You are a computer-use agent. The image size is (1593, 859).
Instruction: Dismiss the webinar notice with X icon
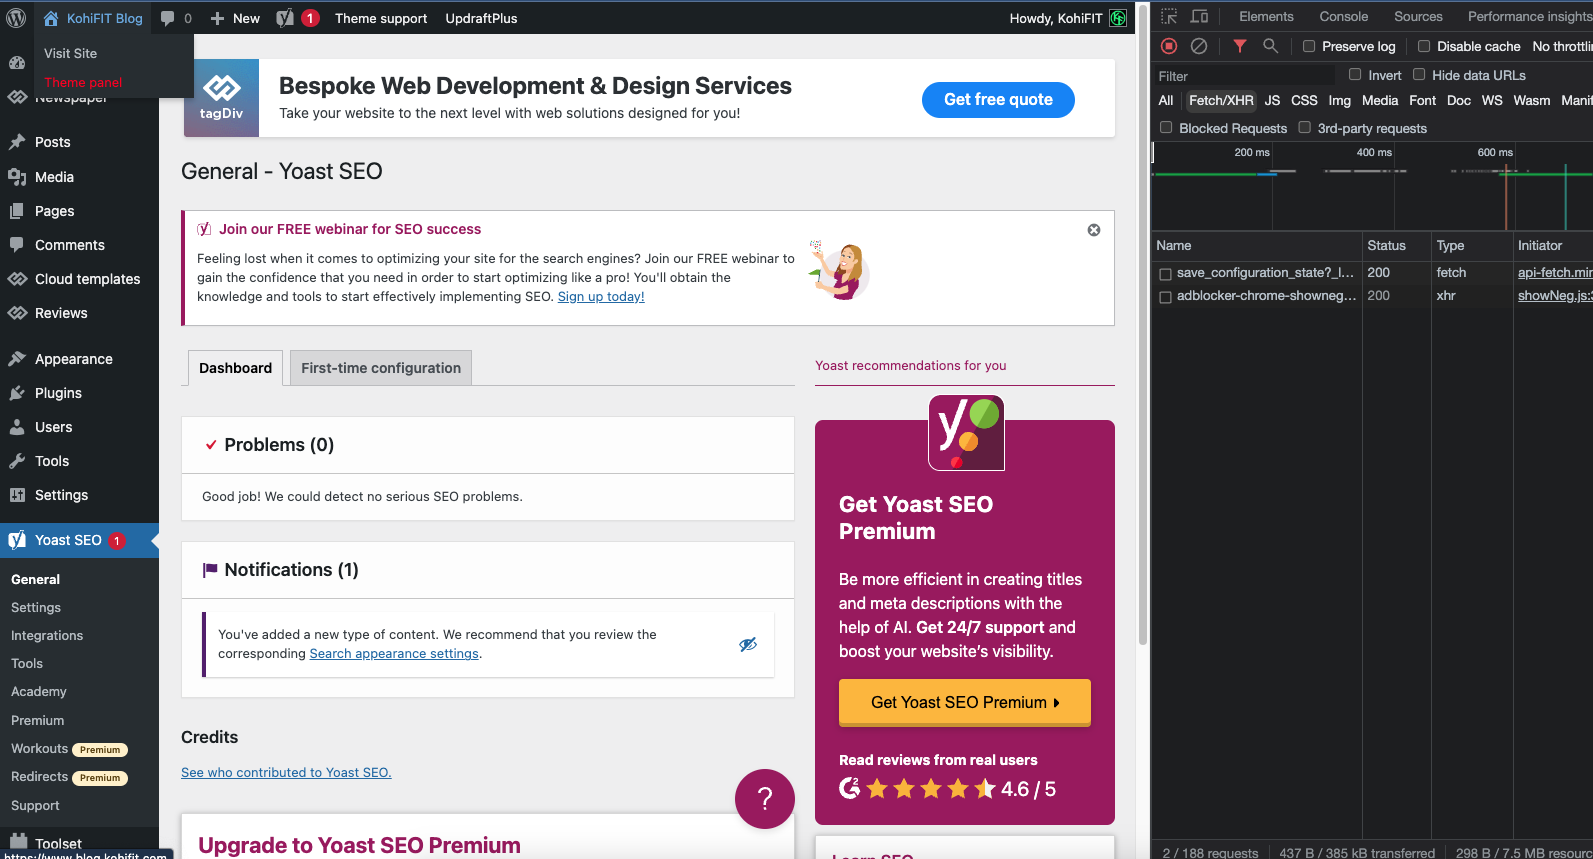[x=1094, y=230]
